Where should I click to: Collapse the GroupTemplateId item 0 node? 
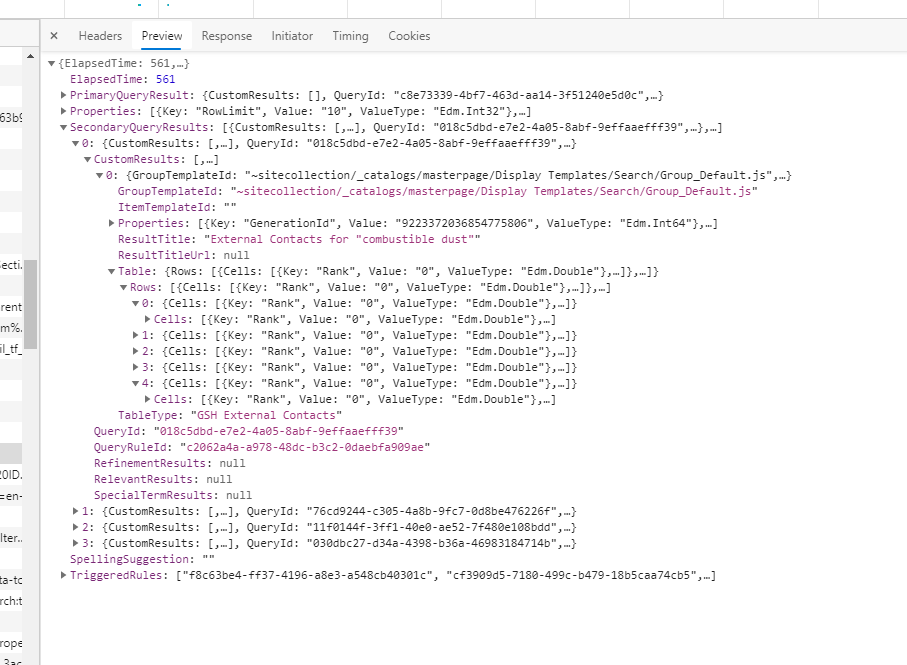99,175
